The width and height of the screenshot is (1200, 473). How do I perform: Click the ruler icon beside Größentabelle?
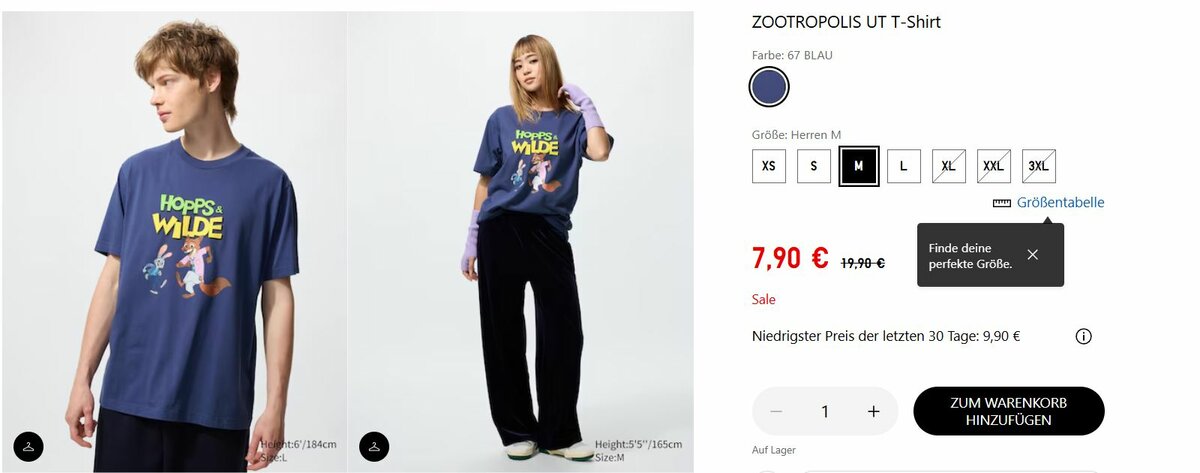(1002, 203)
